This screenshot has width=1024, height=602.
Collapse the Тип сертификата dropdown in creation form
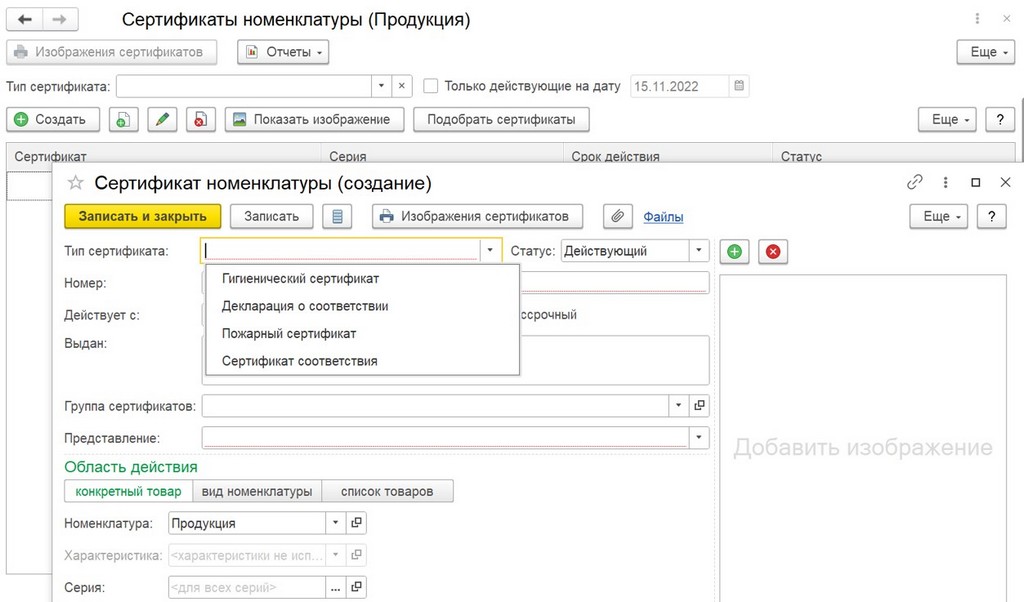(490, 250)
